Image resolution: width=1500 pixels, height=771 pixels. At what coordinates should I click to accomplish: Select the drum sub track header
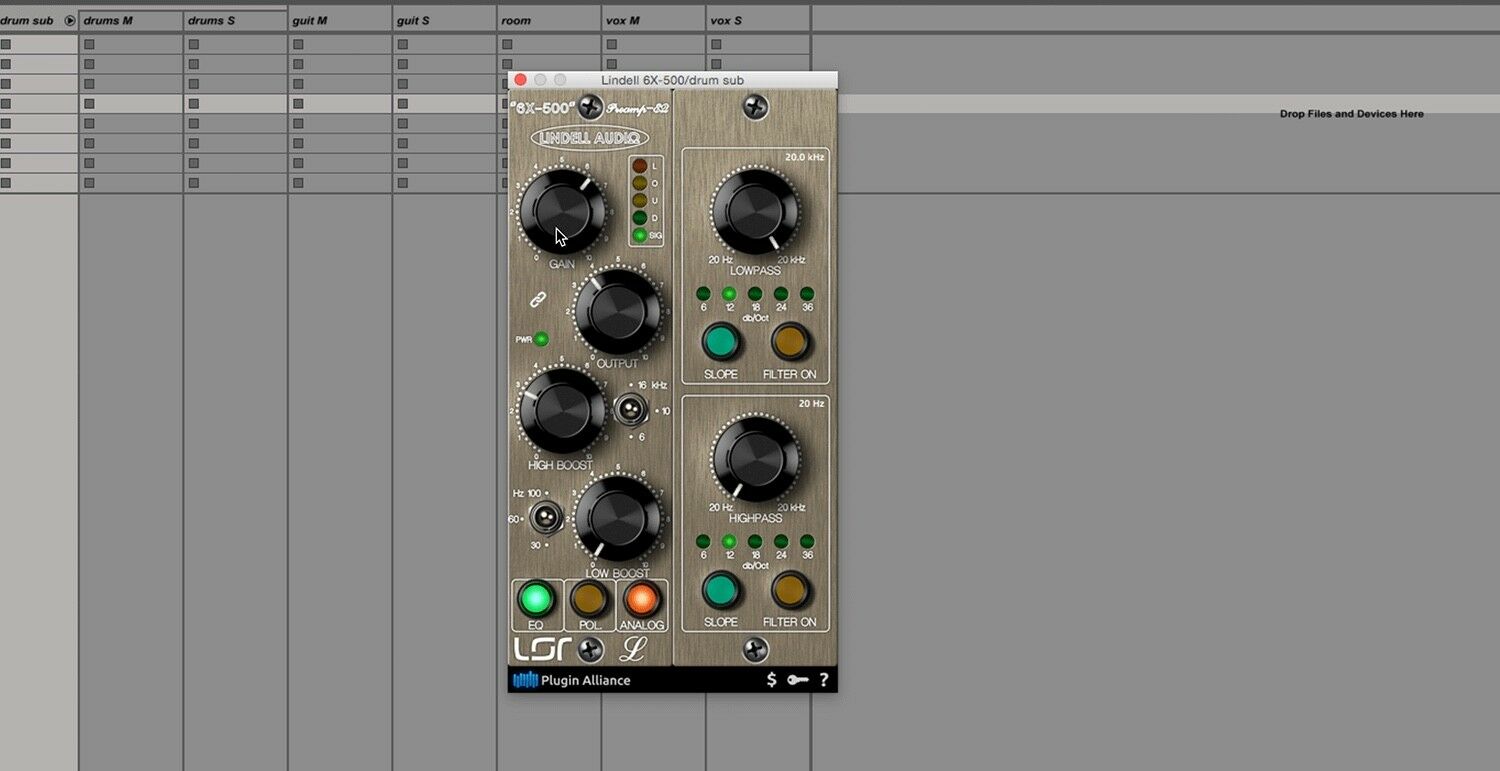(x=39, y=20)
